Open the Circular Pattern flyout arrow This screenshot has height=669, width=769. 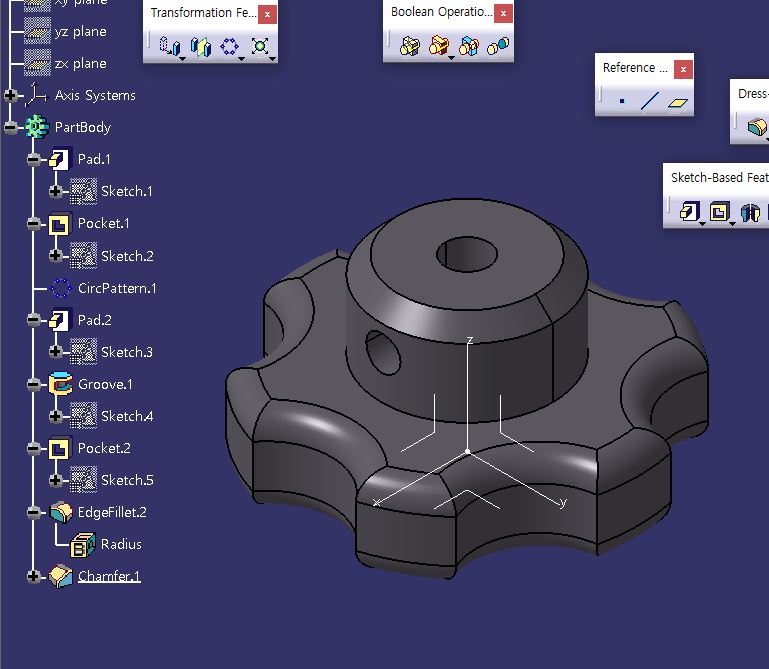(242, 58)
